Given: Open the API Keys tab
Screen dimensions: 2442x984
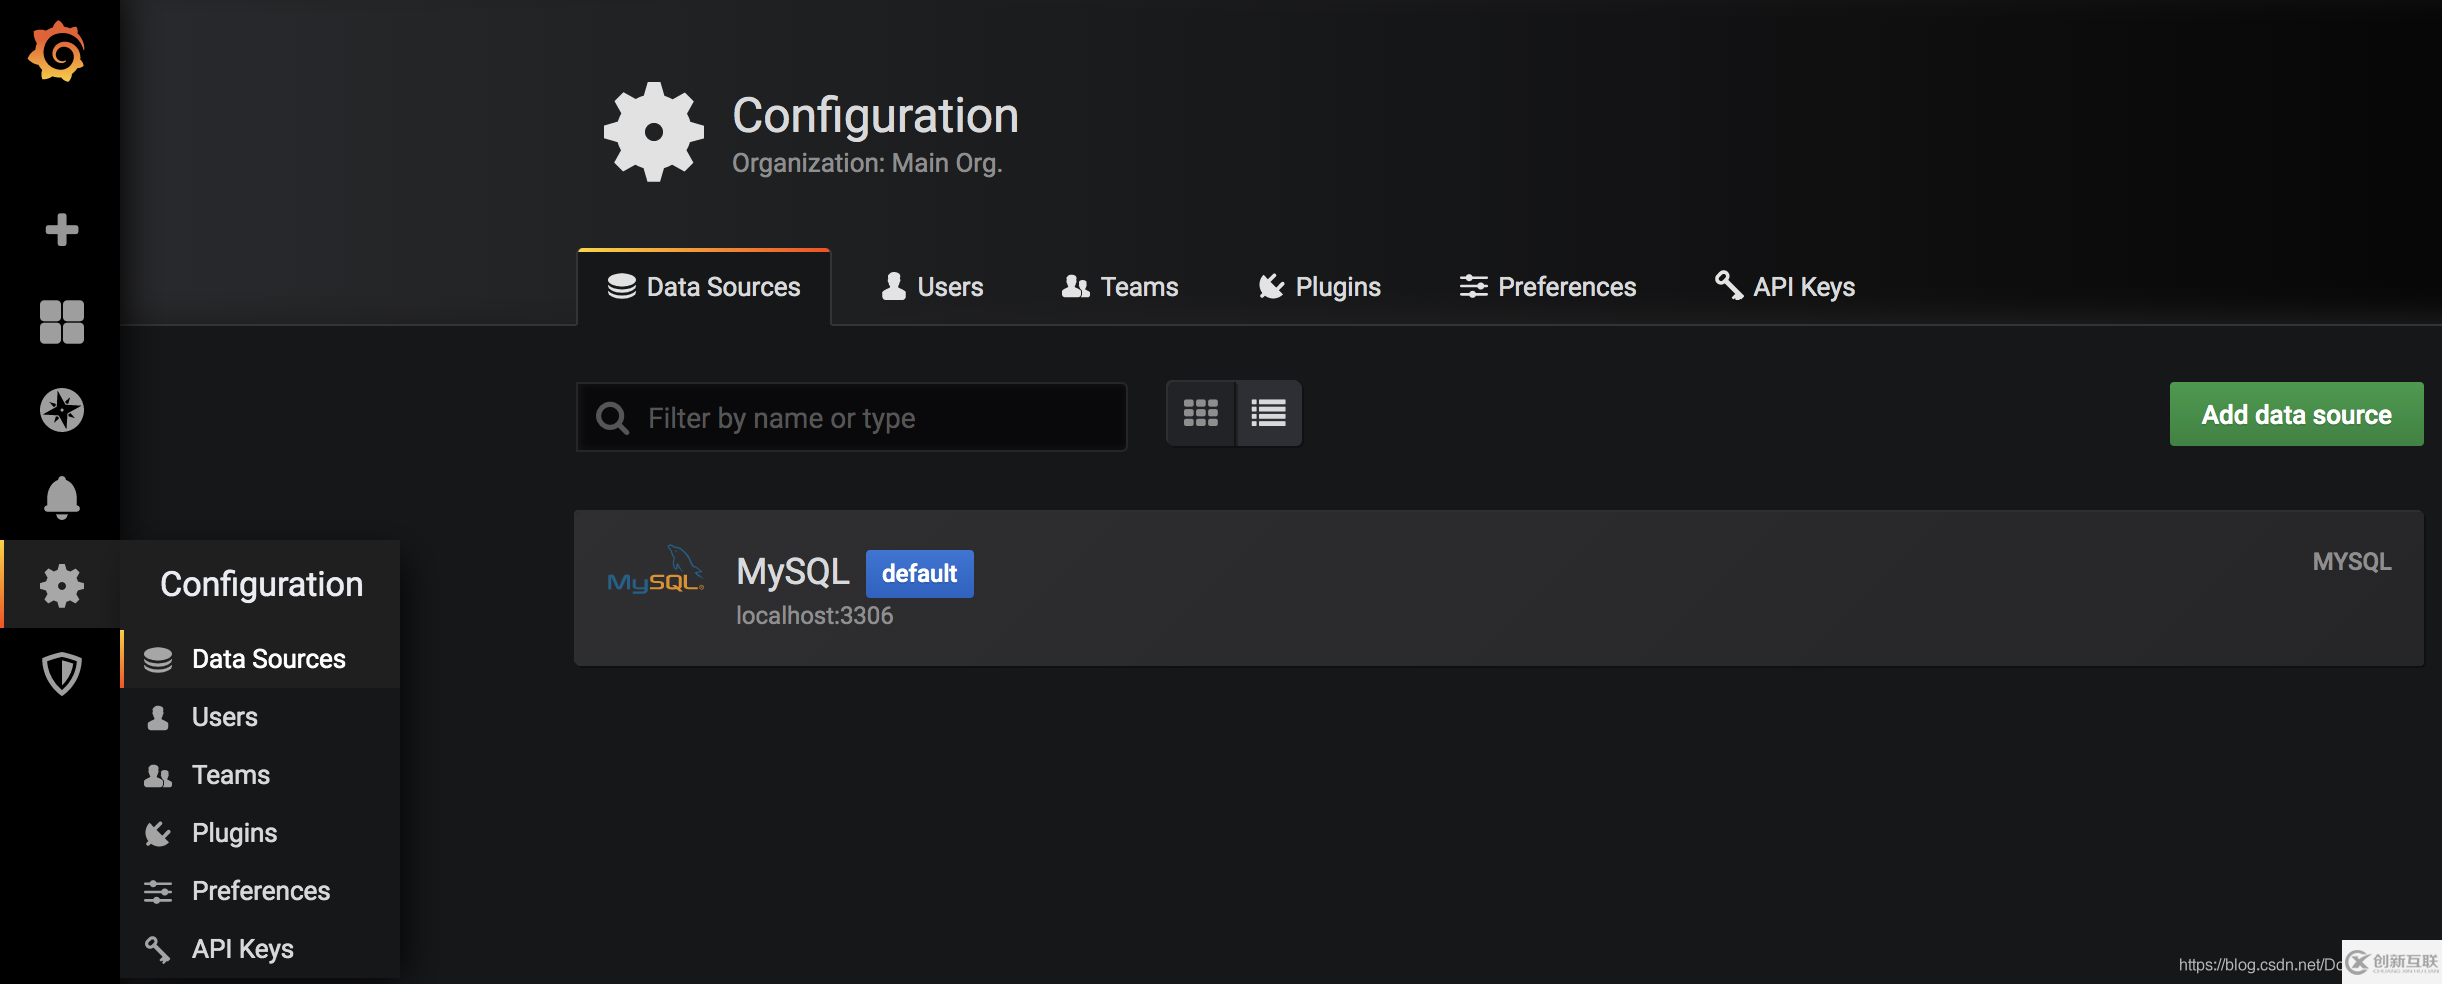Looking at the screenshot, I should pos(1785,287).
